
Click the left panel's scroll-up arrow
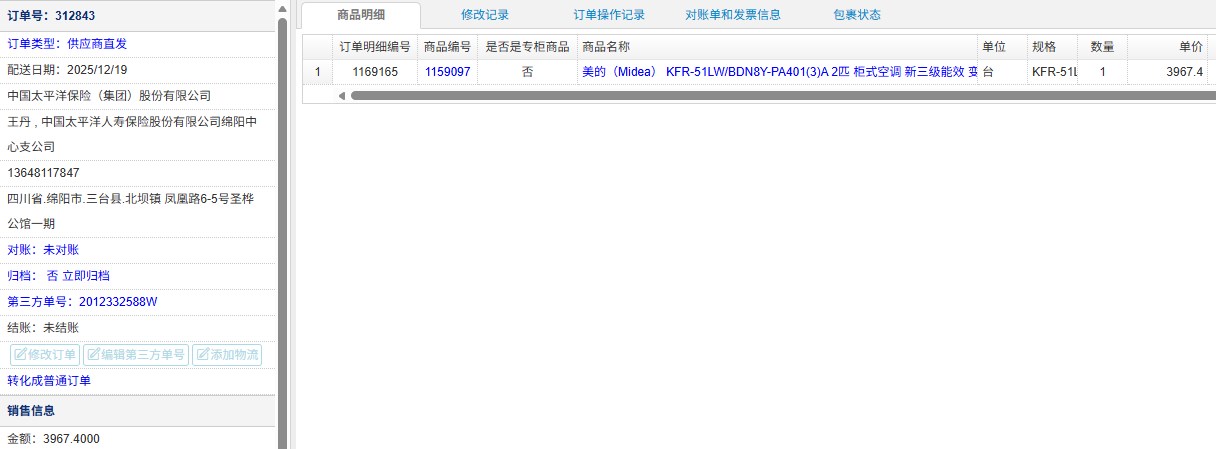pyautogui.click(x=282, y=8)
